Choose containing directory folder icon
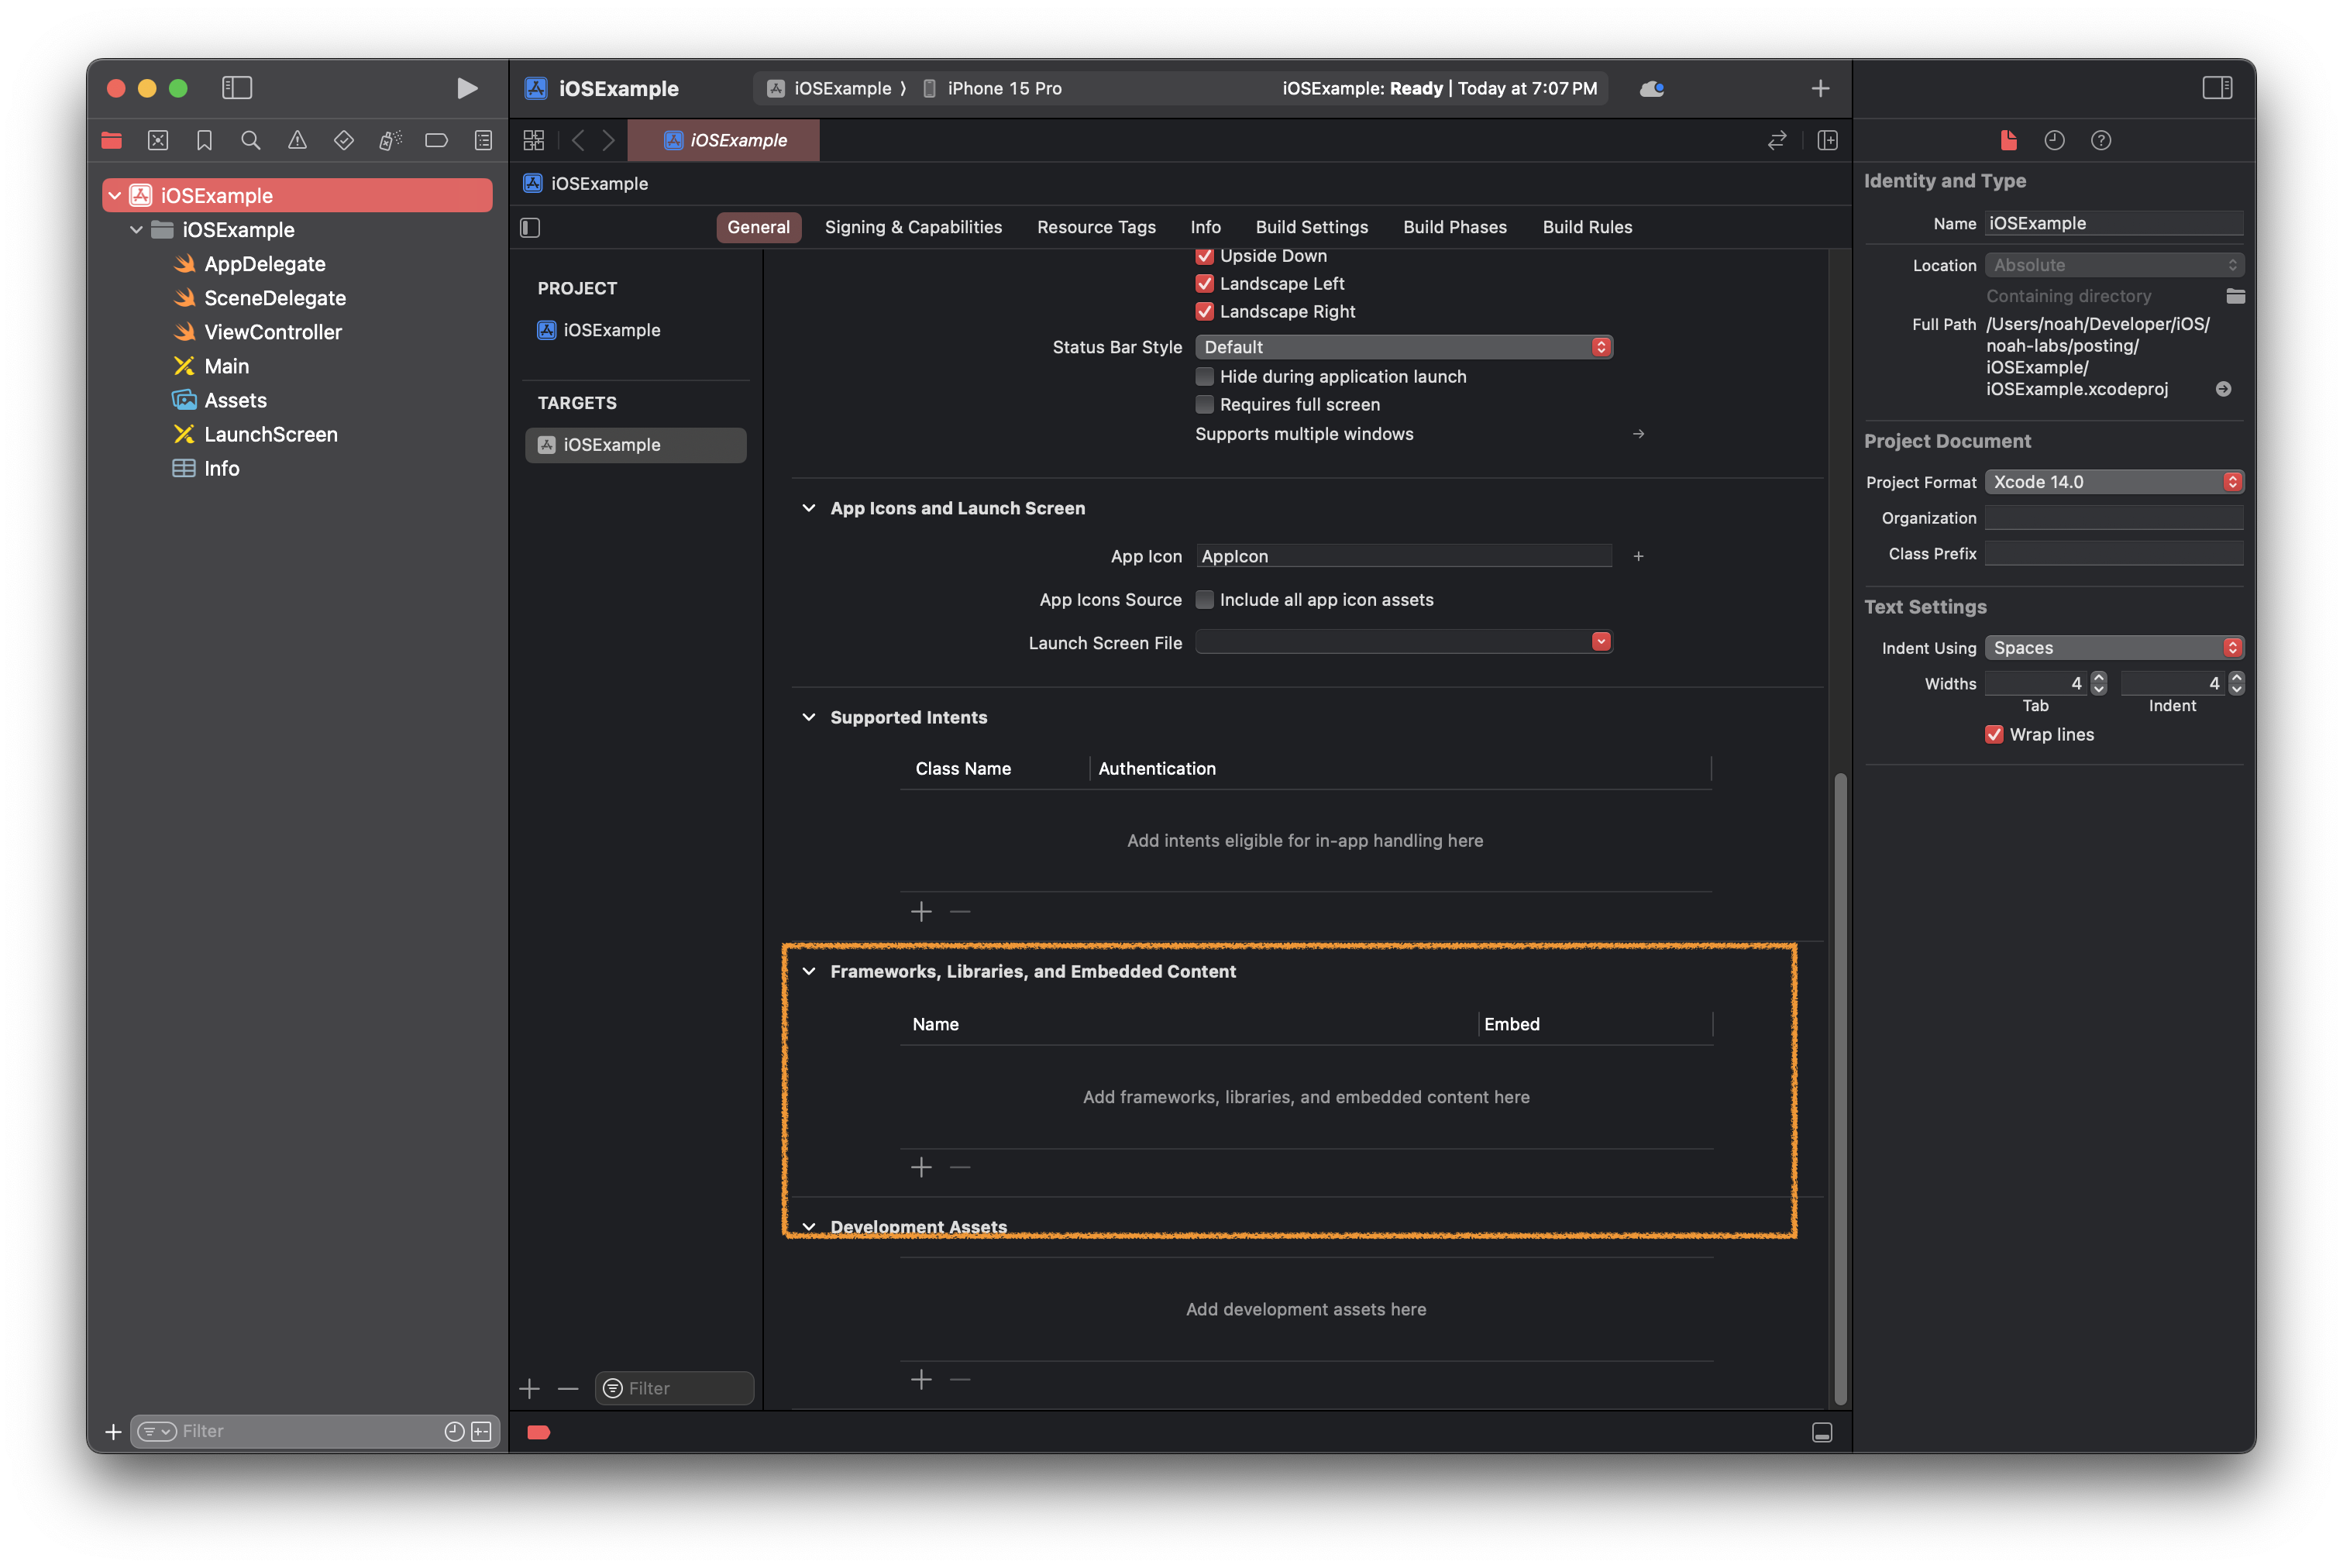The image size is (2343, 1568). (2236, 296)
